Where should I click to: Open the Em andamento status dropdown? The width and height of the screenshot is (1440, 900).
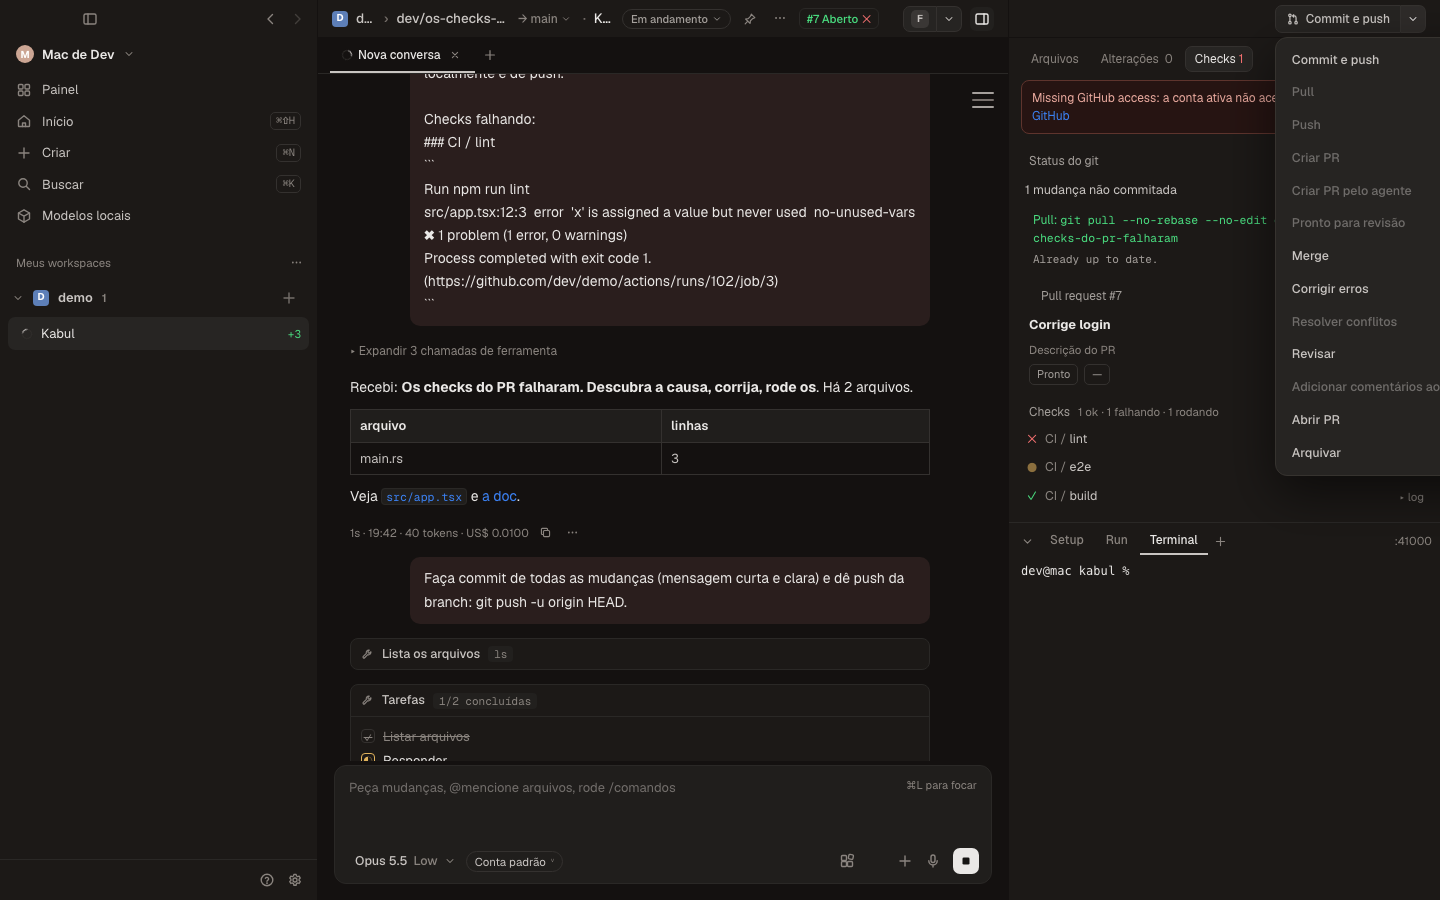point(676,19)
